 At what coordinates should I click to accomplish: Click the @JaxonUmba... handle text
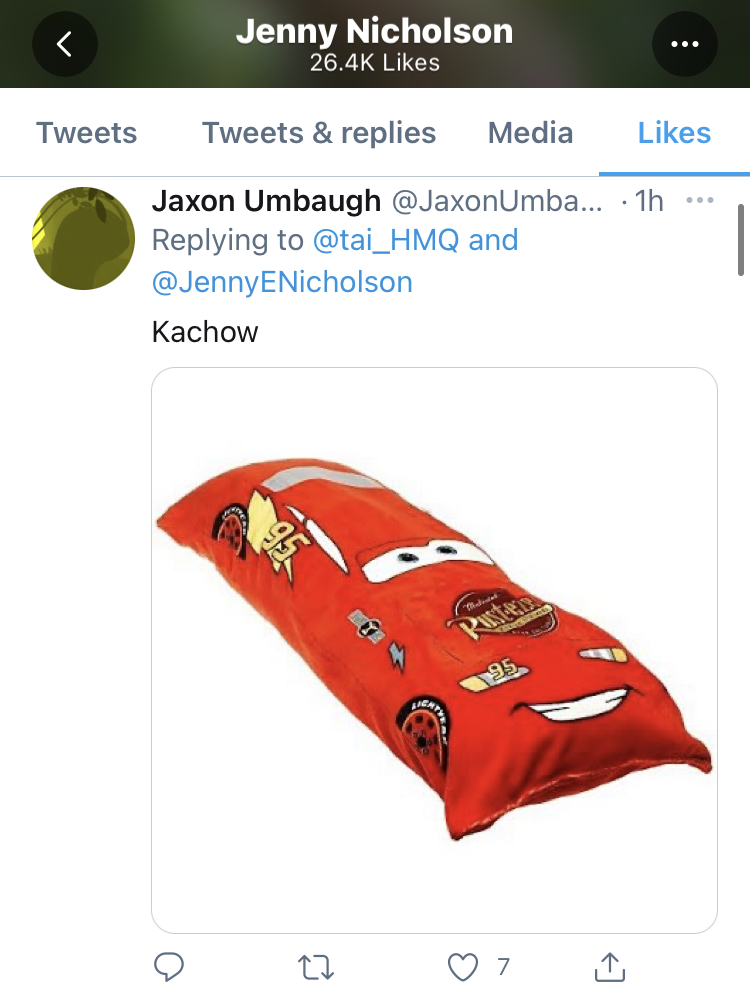[x=496, y=201]
